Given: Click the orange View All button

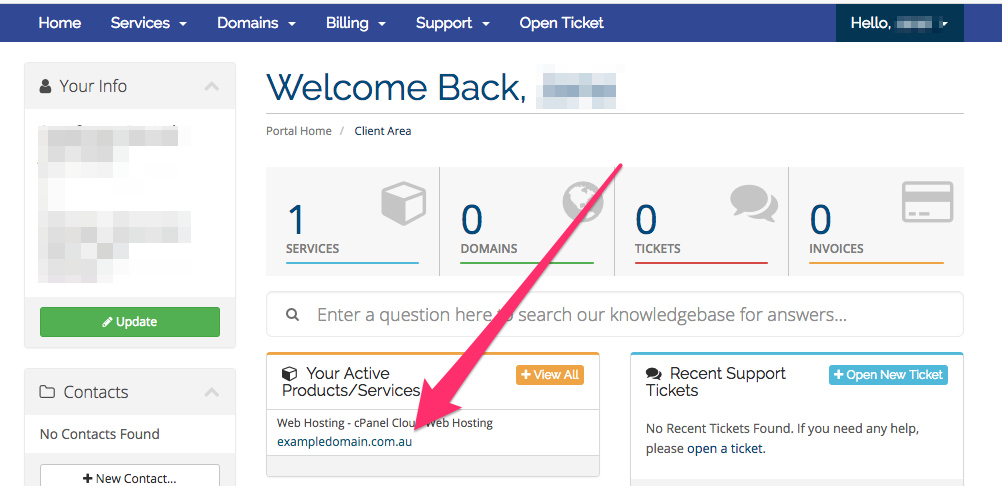Looking at the screenshot, I should coord(550,375).
